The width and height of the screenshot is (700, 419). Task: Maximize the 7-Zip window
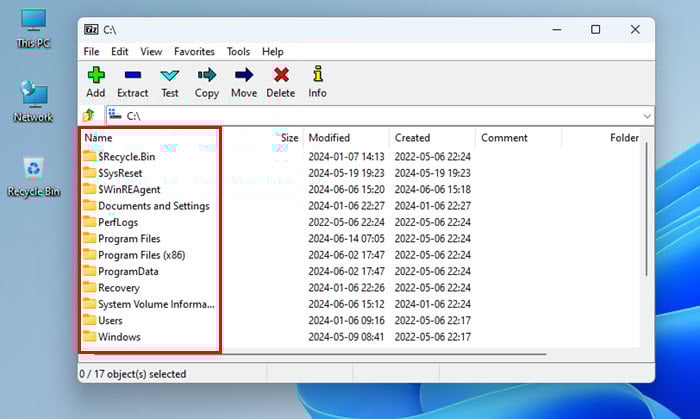[596, 29]
